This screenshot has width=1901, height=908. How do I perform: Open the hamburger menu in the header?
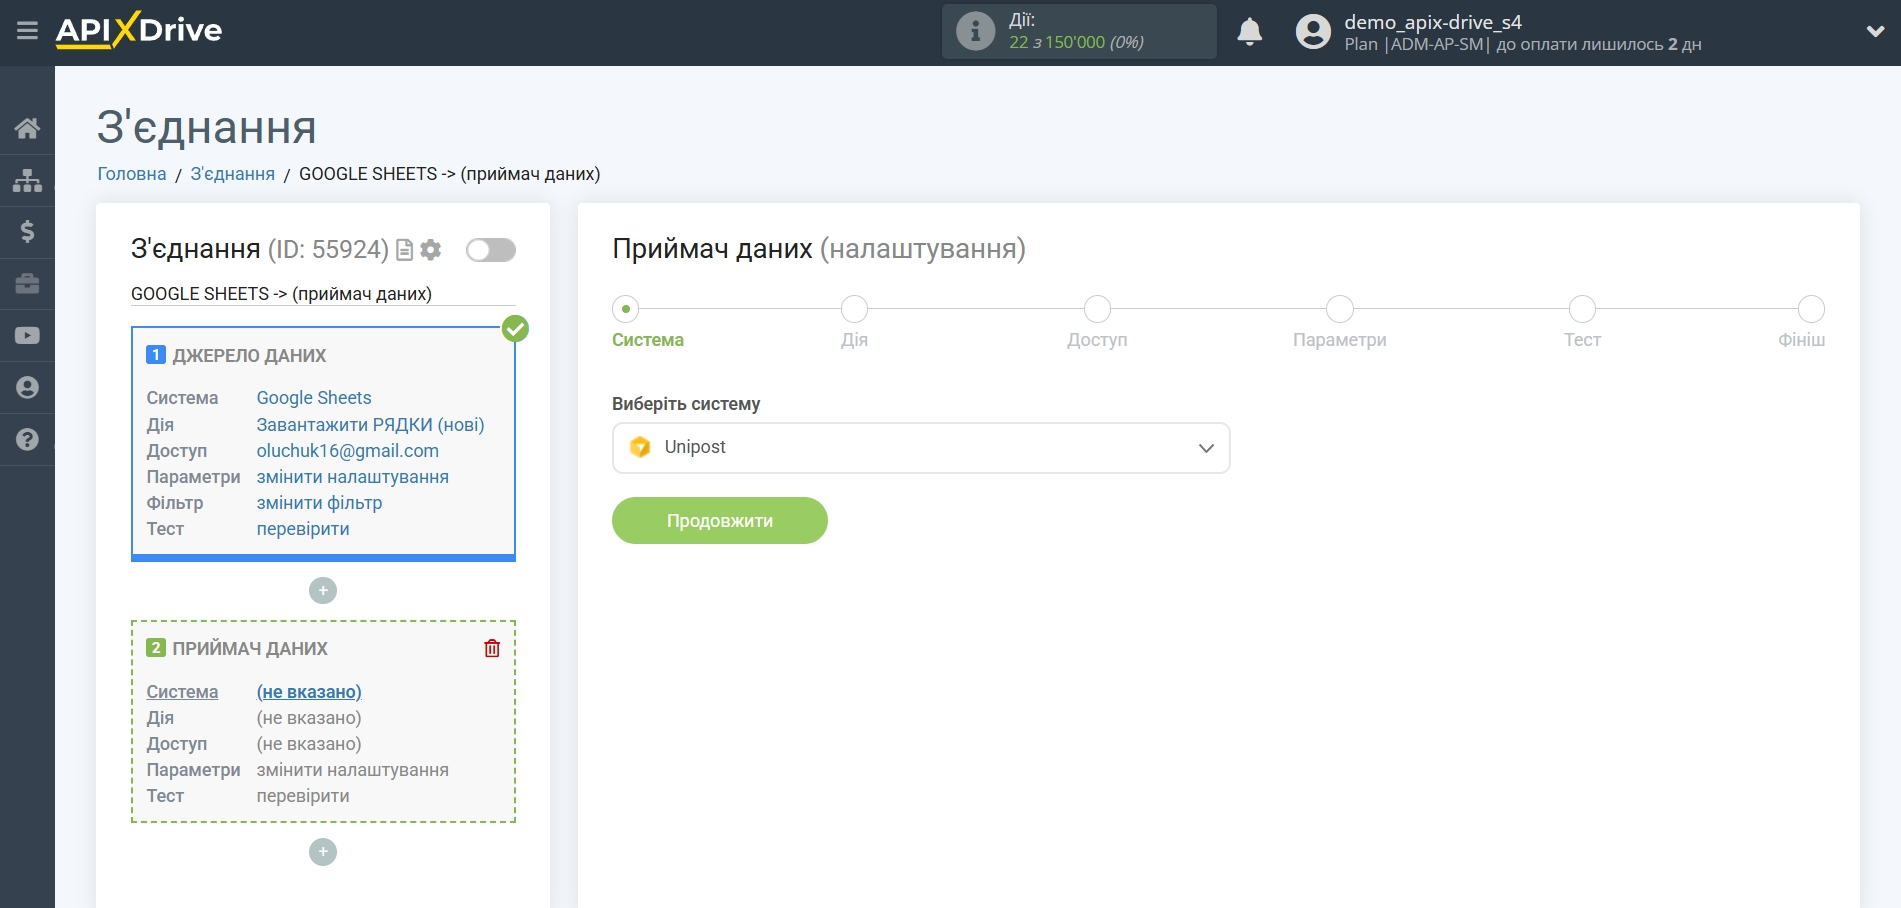click(27, 31)
